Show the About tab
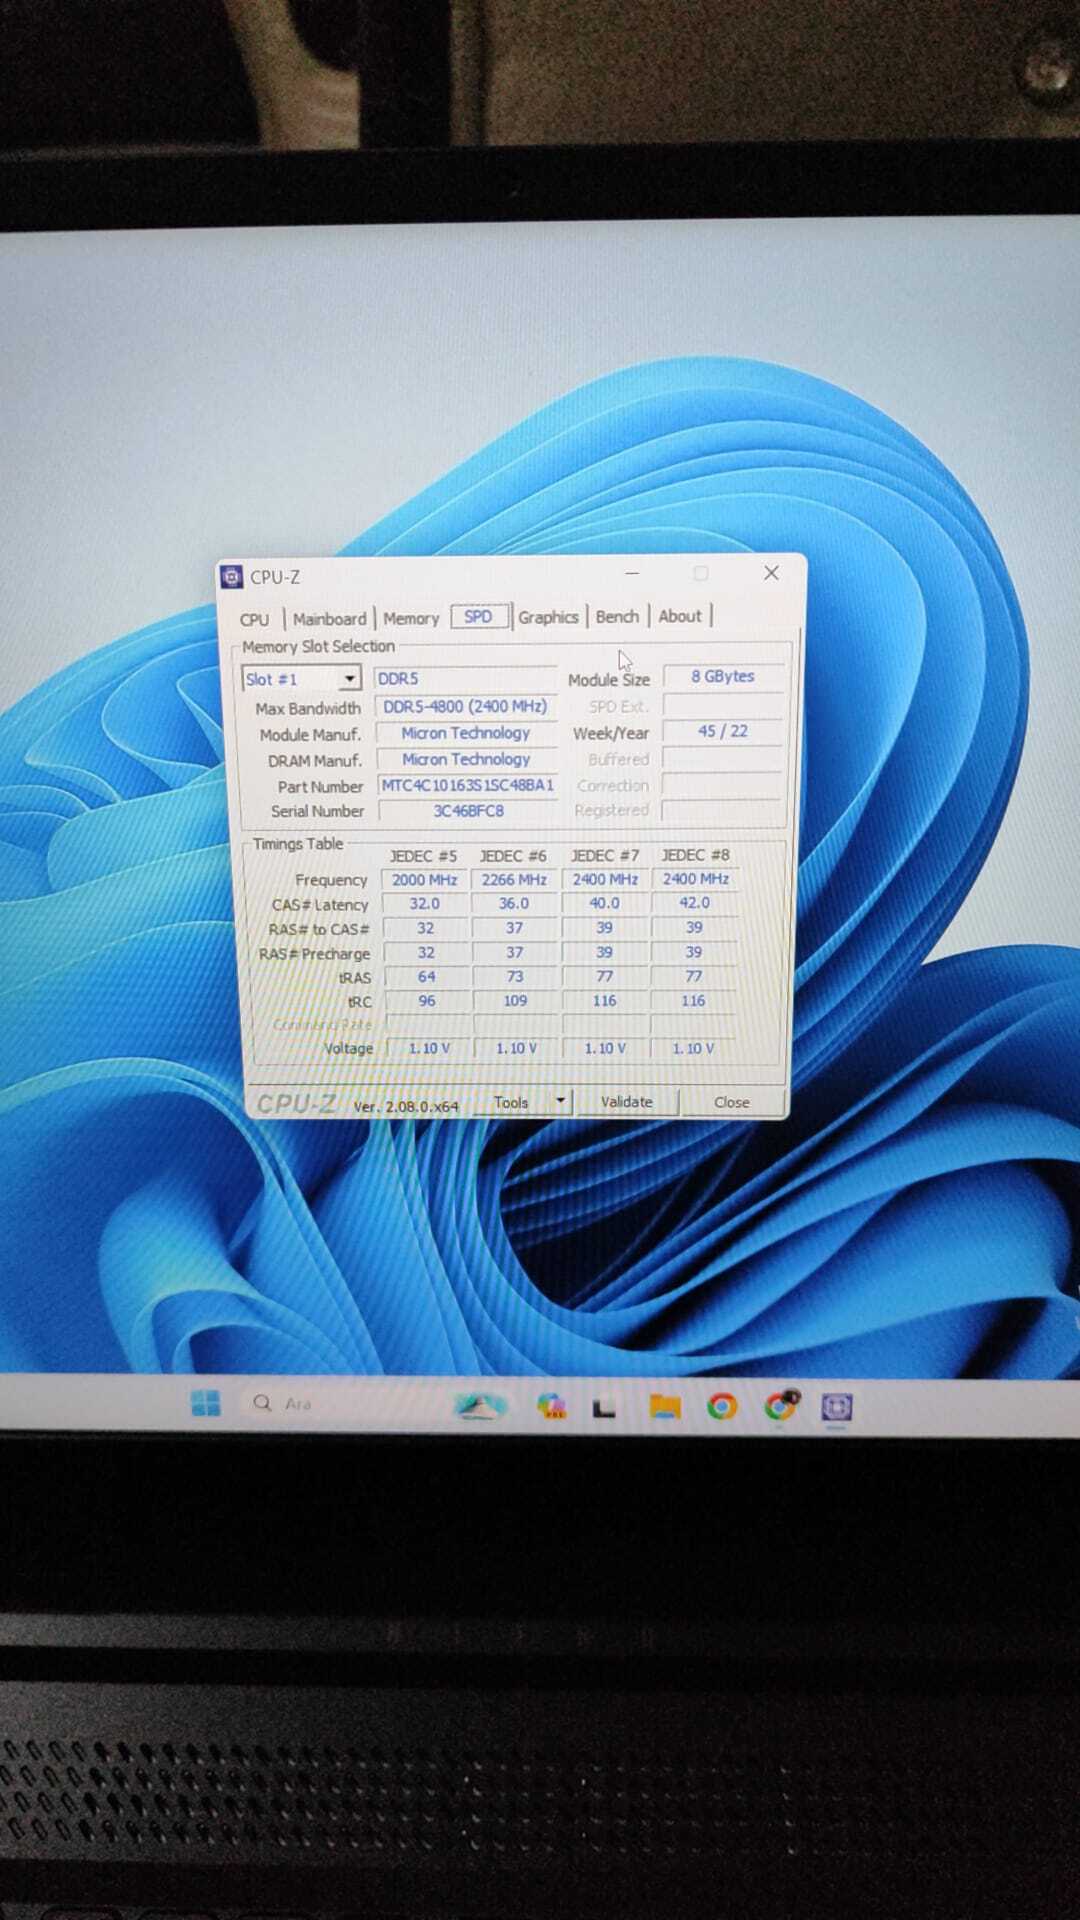 click(680, 616)
